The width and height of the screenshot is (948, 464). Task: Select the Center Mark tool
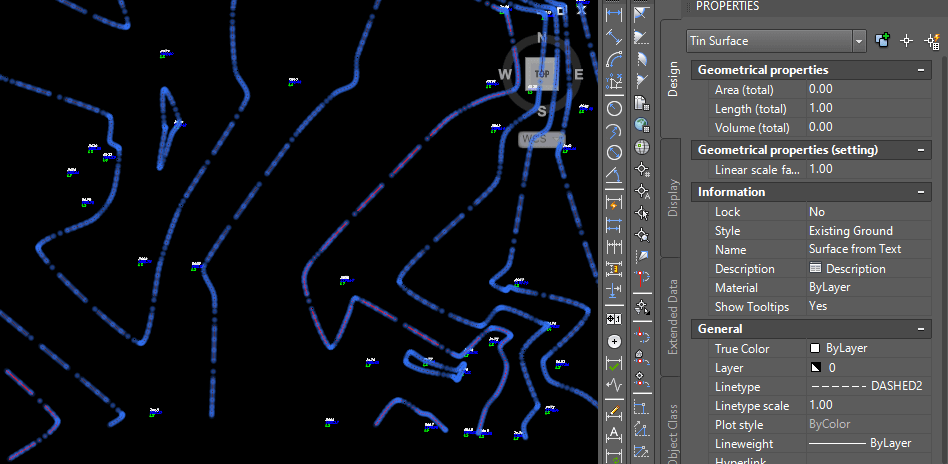point(614,341)
